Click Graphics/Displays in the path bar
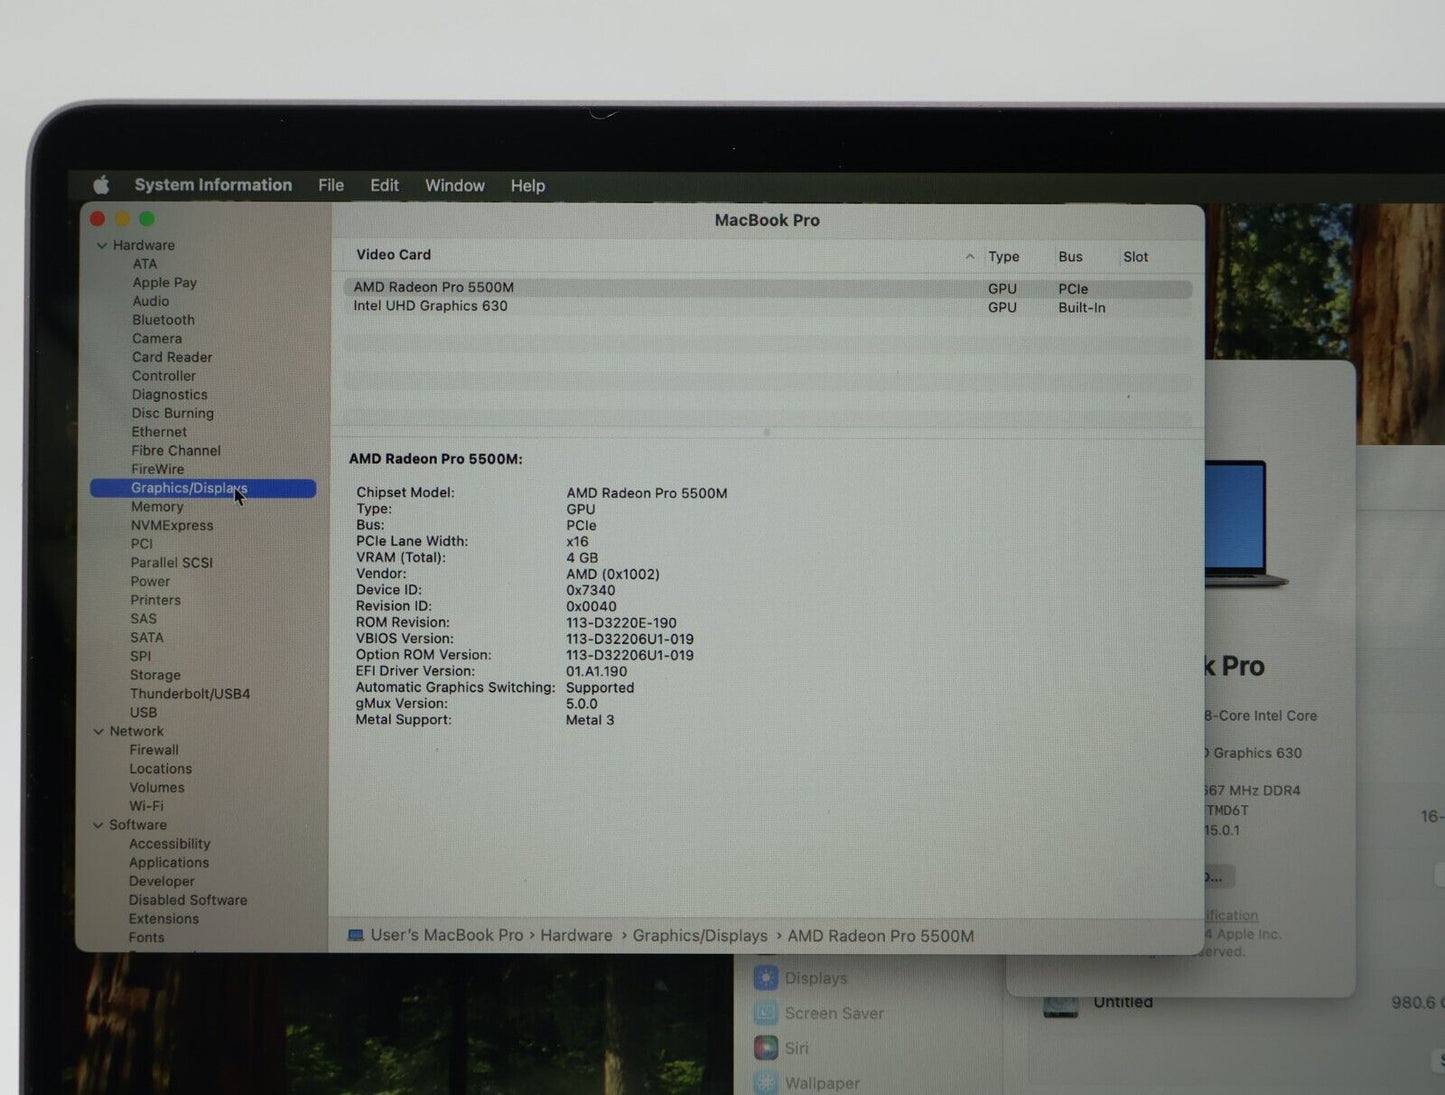 click(700, 936)
